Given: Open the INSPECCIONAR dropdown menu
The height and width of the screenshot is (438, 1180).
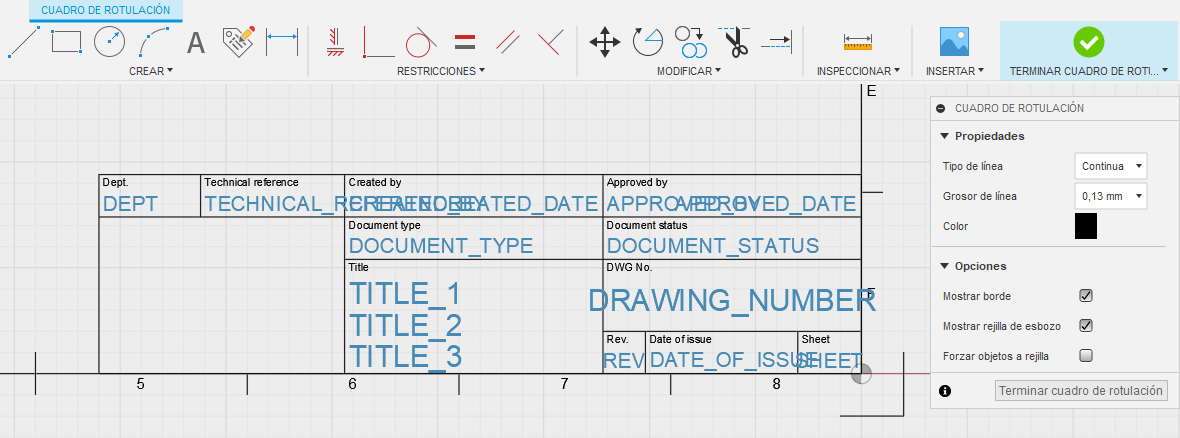Looking at the screenshot, I should point(858,71).
